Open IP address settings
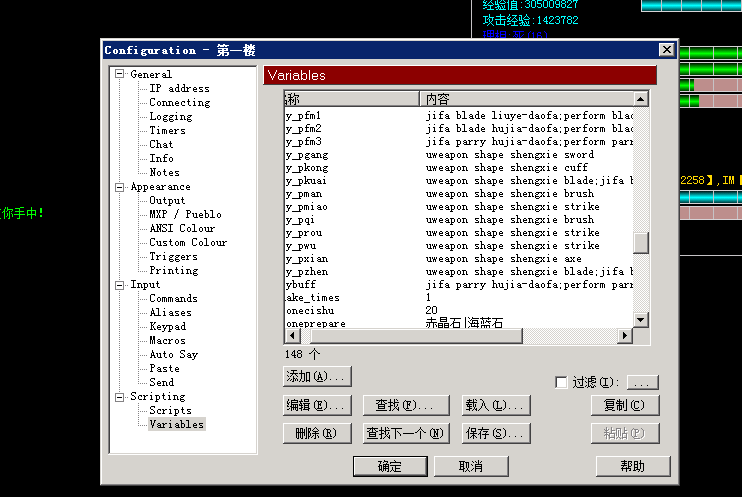The width and height of the screenshot is (742, 497). (179, 89)
